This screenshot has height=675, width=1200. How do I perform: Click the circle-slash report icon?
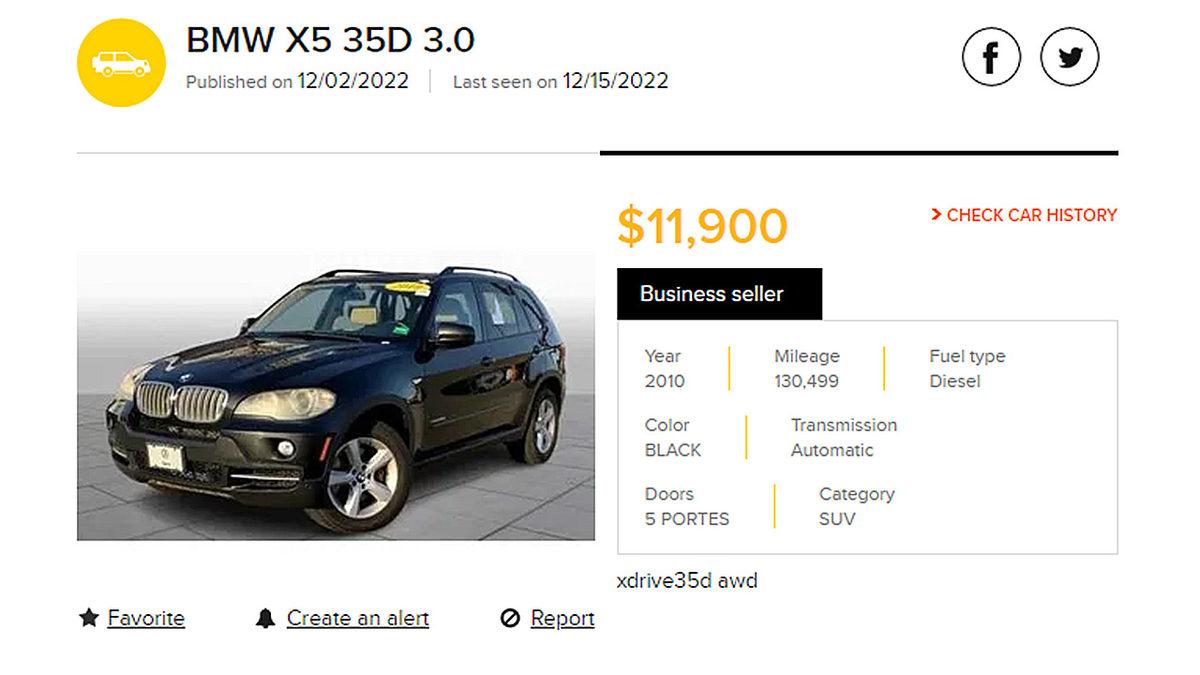point(510,619)
